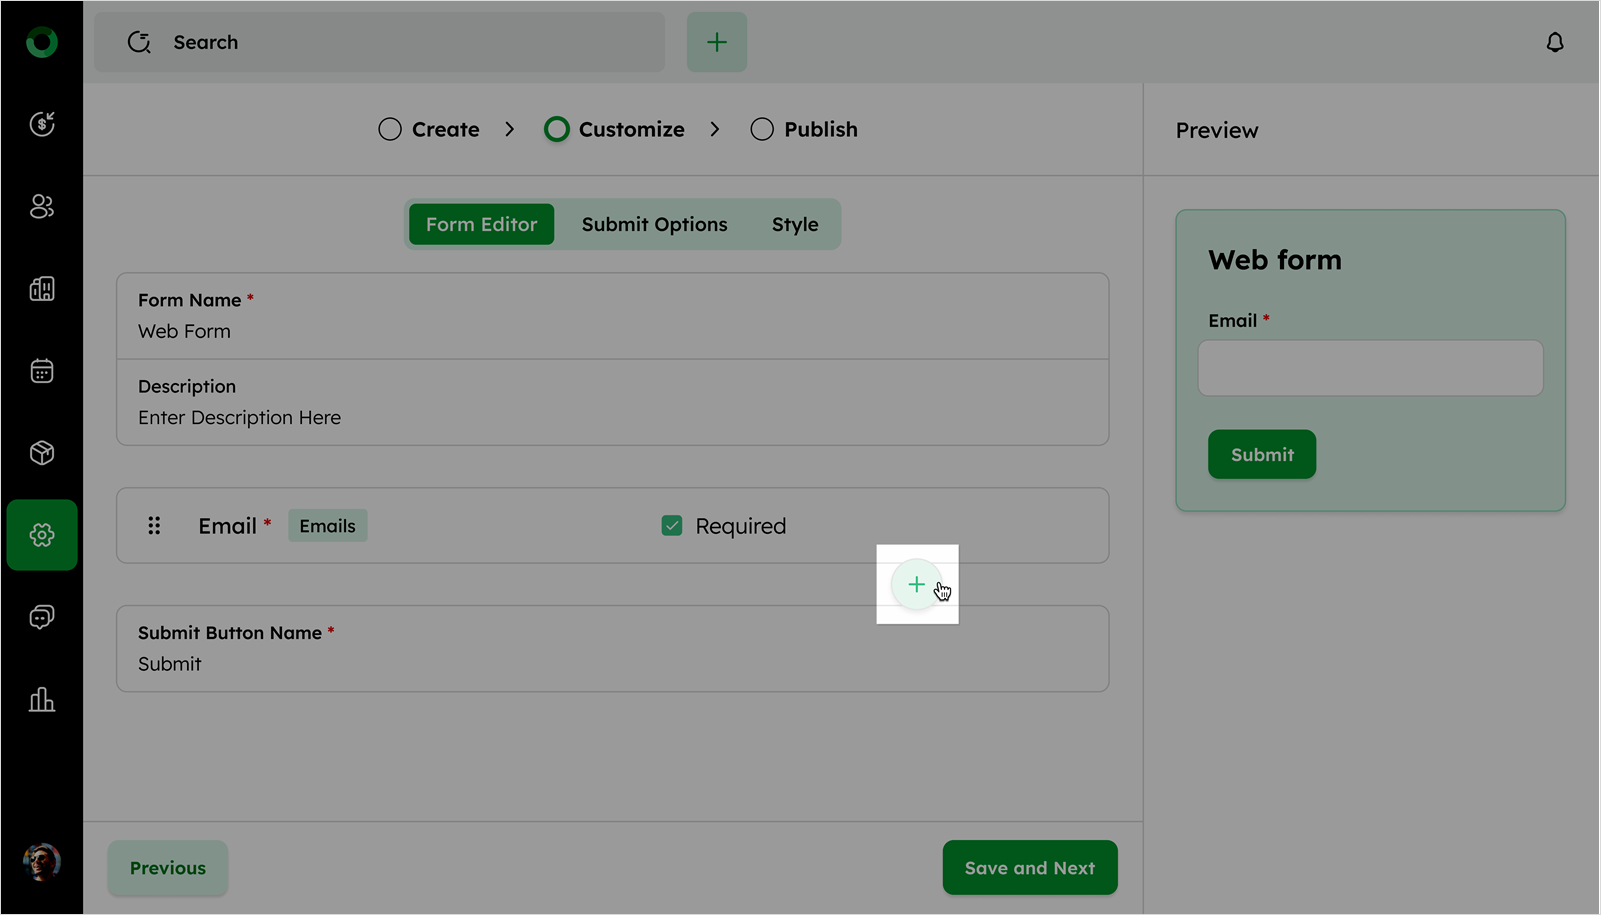Open the settings gear icon
This screenshot has height=915, width=1601.
click(42, 535)
